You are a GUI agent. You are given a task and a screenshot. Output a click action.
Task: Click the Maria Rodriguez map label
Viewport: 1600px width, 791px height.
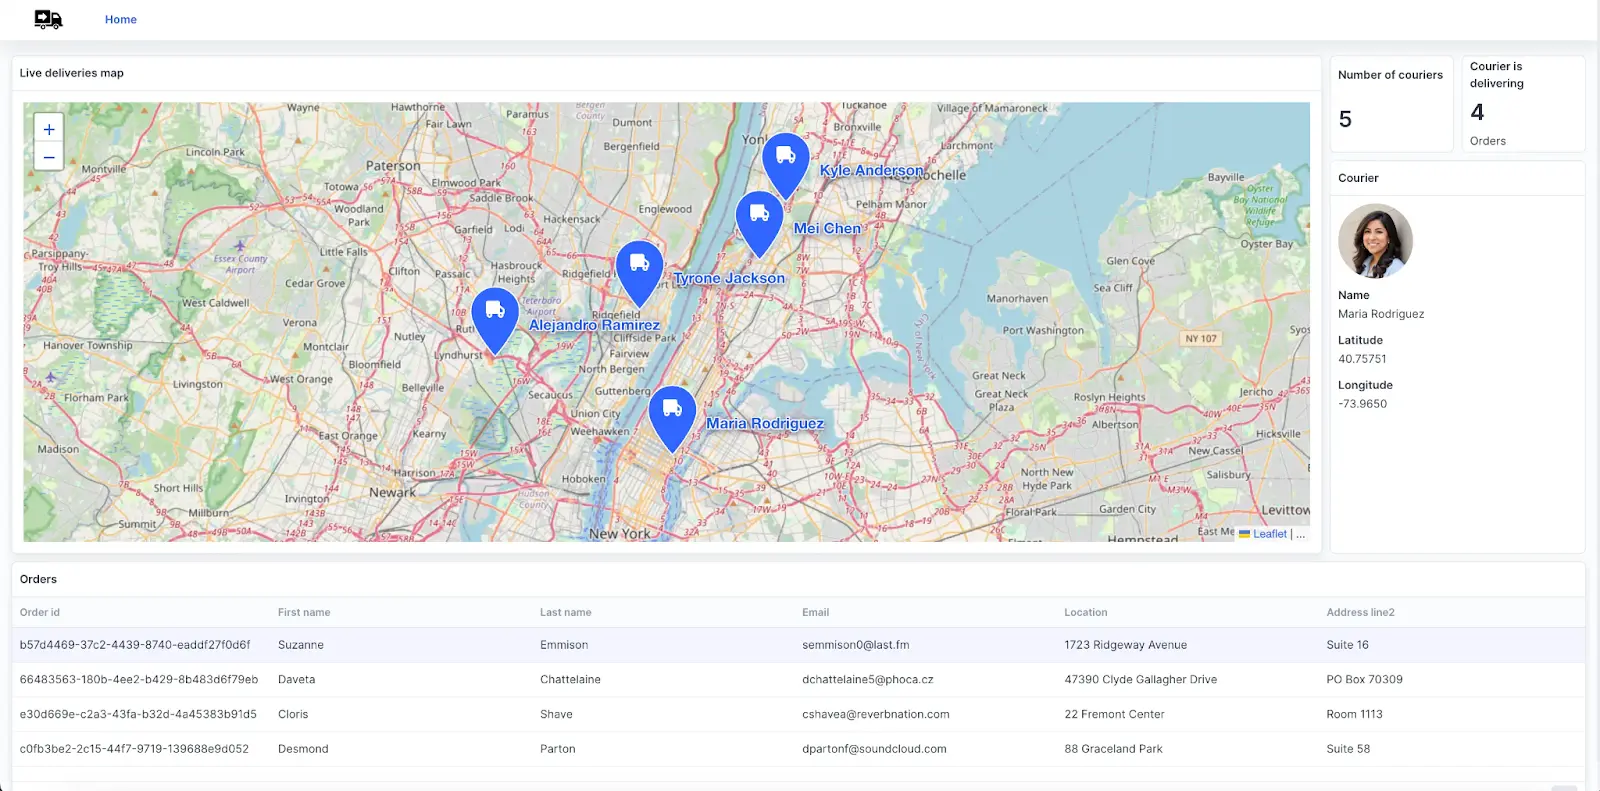(765, 423)
